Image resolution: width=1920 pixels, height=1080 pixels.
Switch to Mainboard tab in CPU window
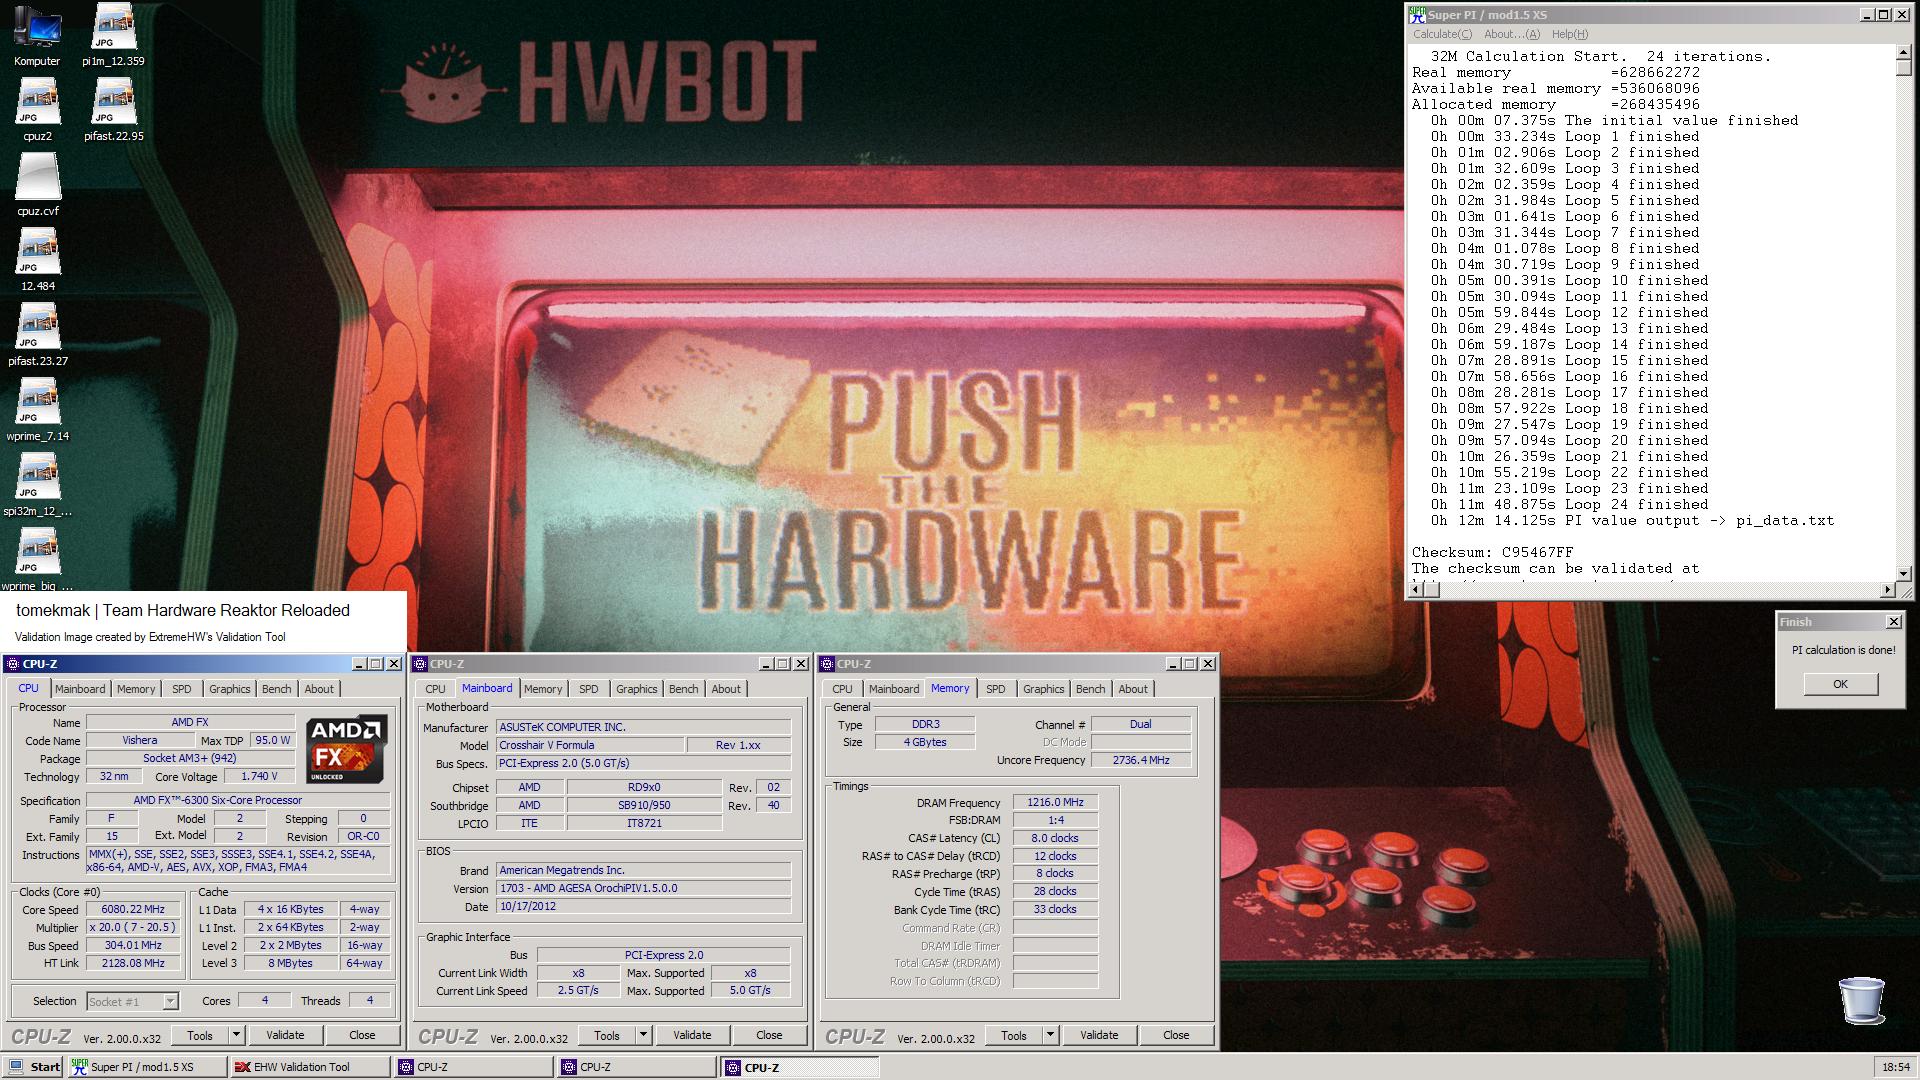[x=80, y=689]
